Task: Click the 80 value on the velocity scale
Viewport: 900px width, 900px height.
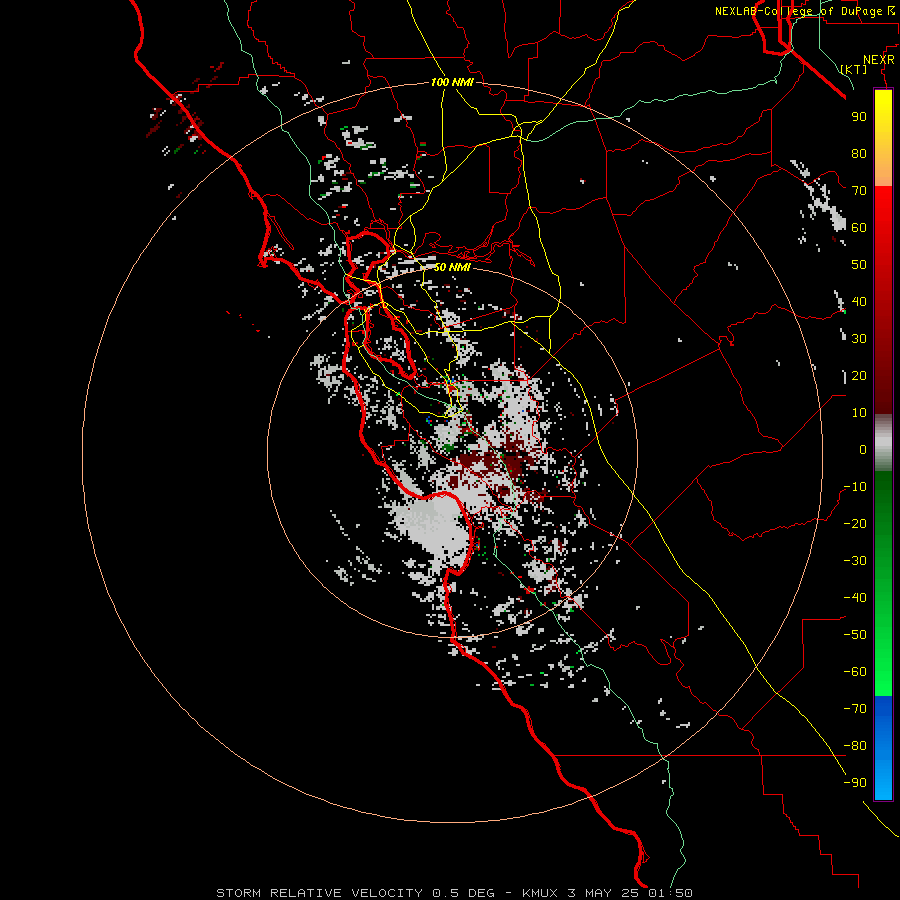Action: (859, 153)
